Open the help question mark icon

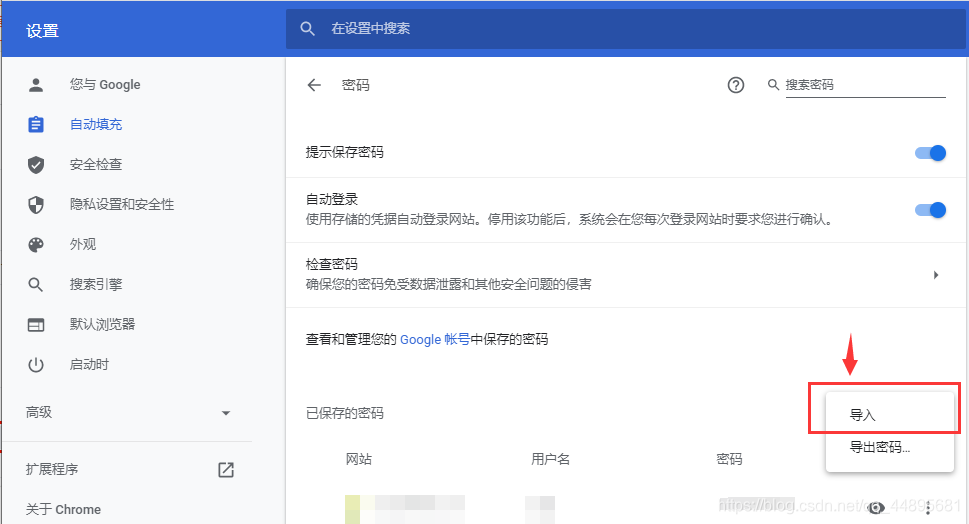tap(735, 85)
